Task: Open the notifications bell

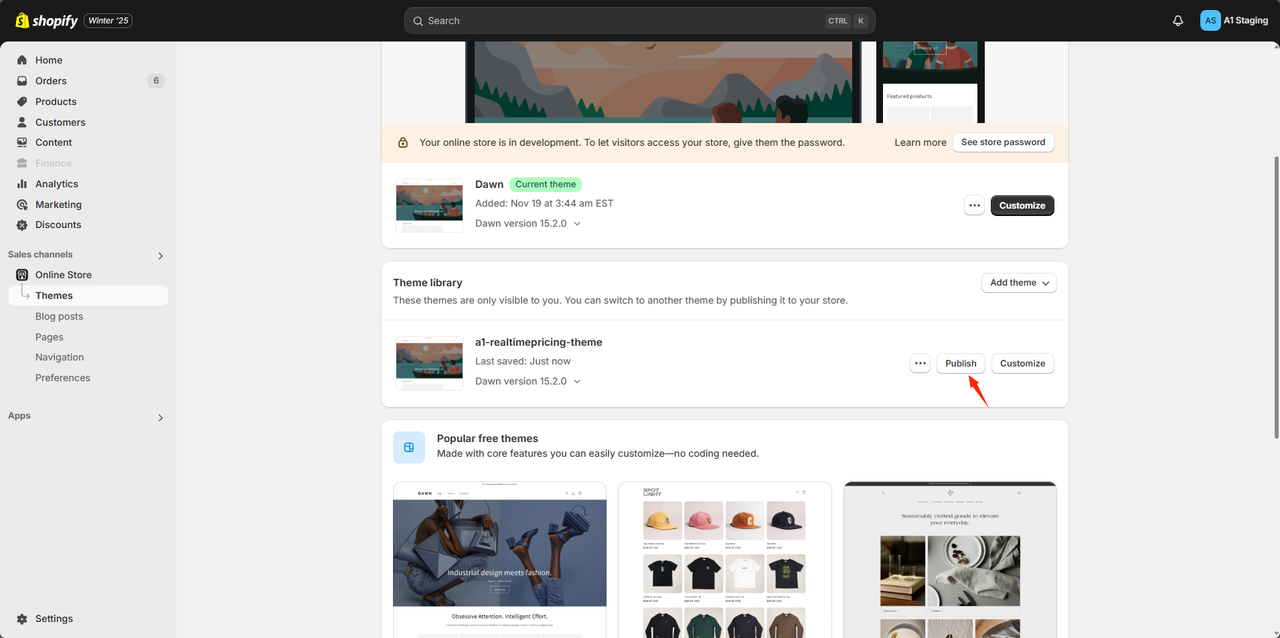Action: tap(1178, 20)
